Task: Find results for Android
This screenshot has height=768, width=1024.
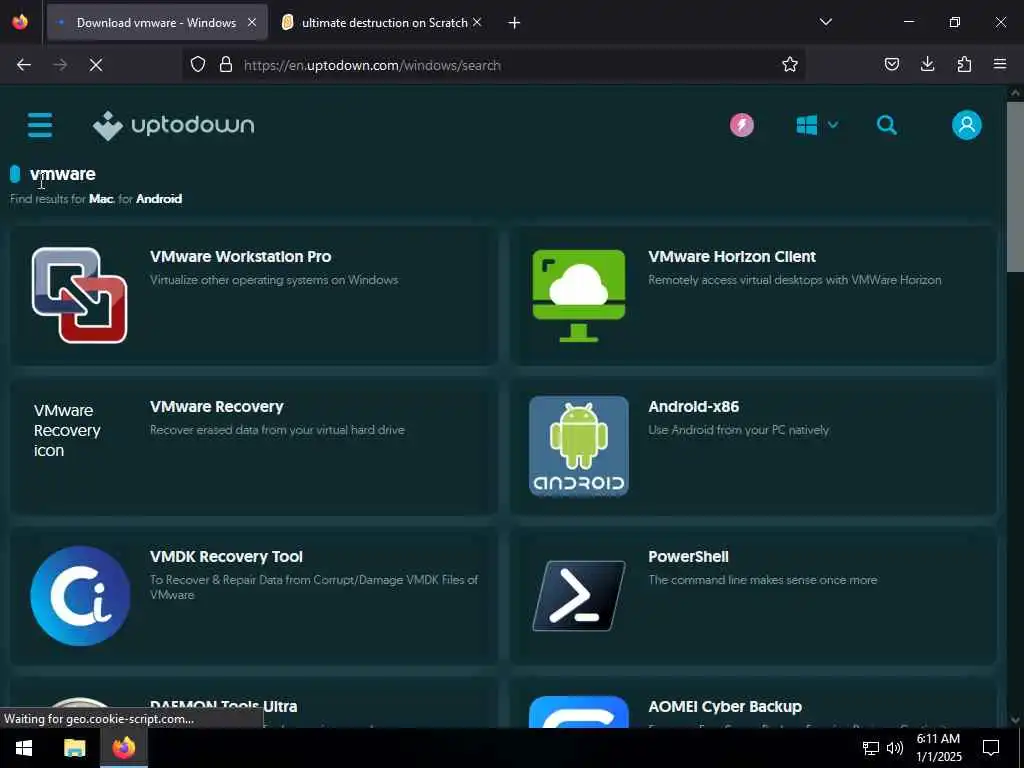Action: pyautogui.click(x=159, y=199)
